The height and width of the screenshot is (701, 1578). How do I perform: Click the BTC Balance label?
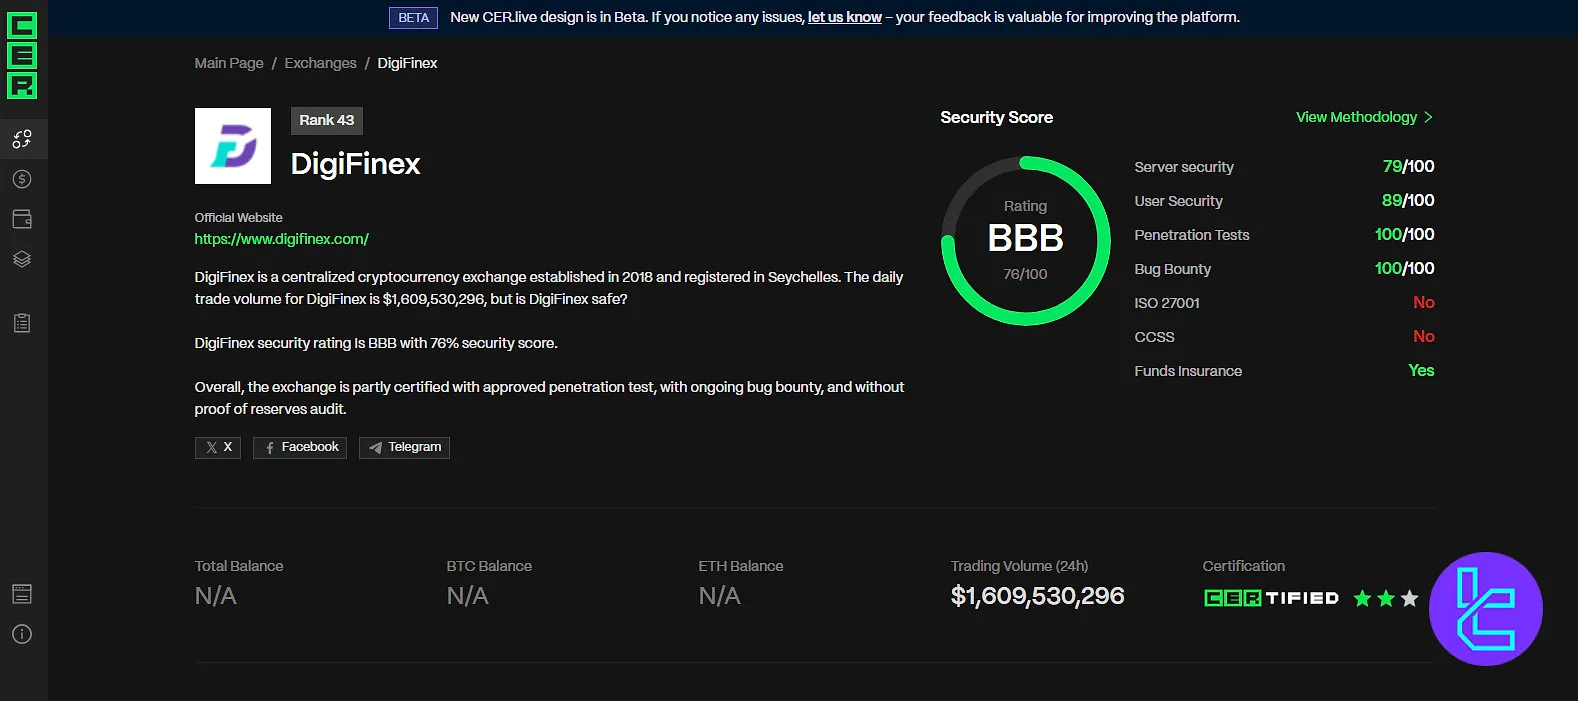489,566
